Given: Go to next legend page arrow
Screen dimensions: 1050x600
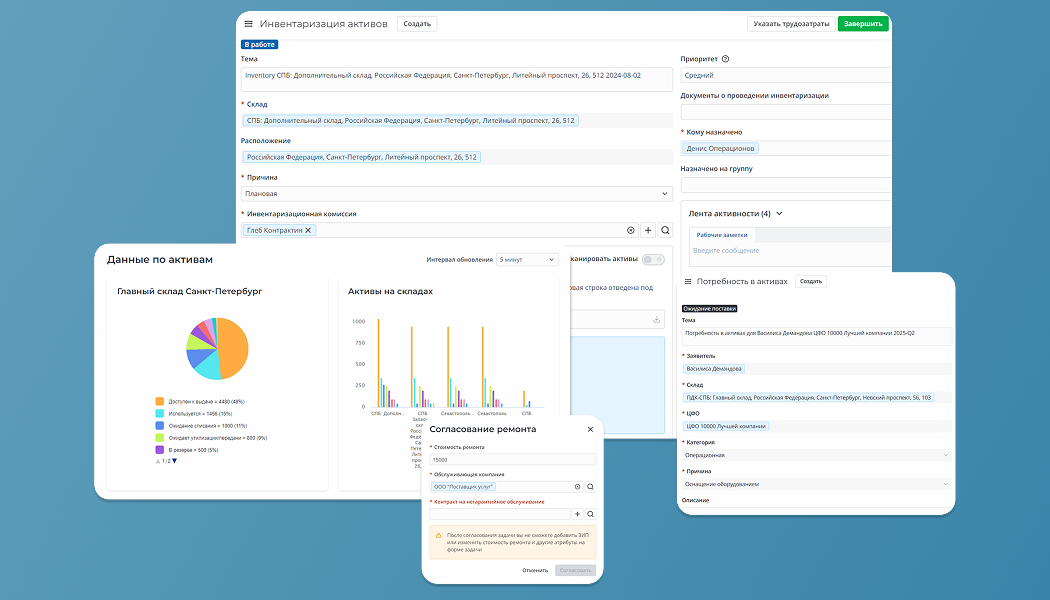Looking at the screenshot, I should 175,461.
